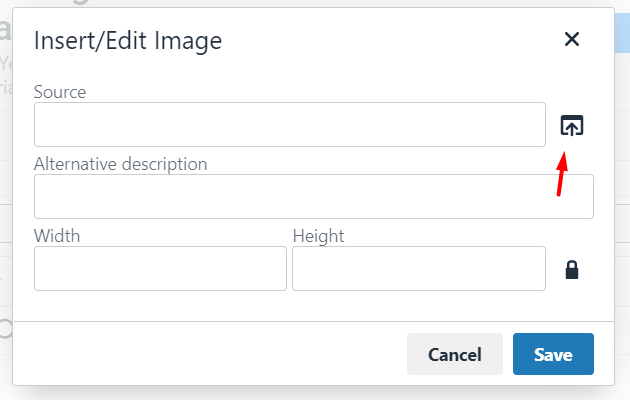Toggle the constrain proportions lock icon
The height and width of the screenshot is (400, 630).
pos(572,269)
